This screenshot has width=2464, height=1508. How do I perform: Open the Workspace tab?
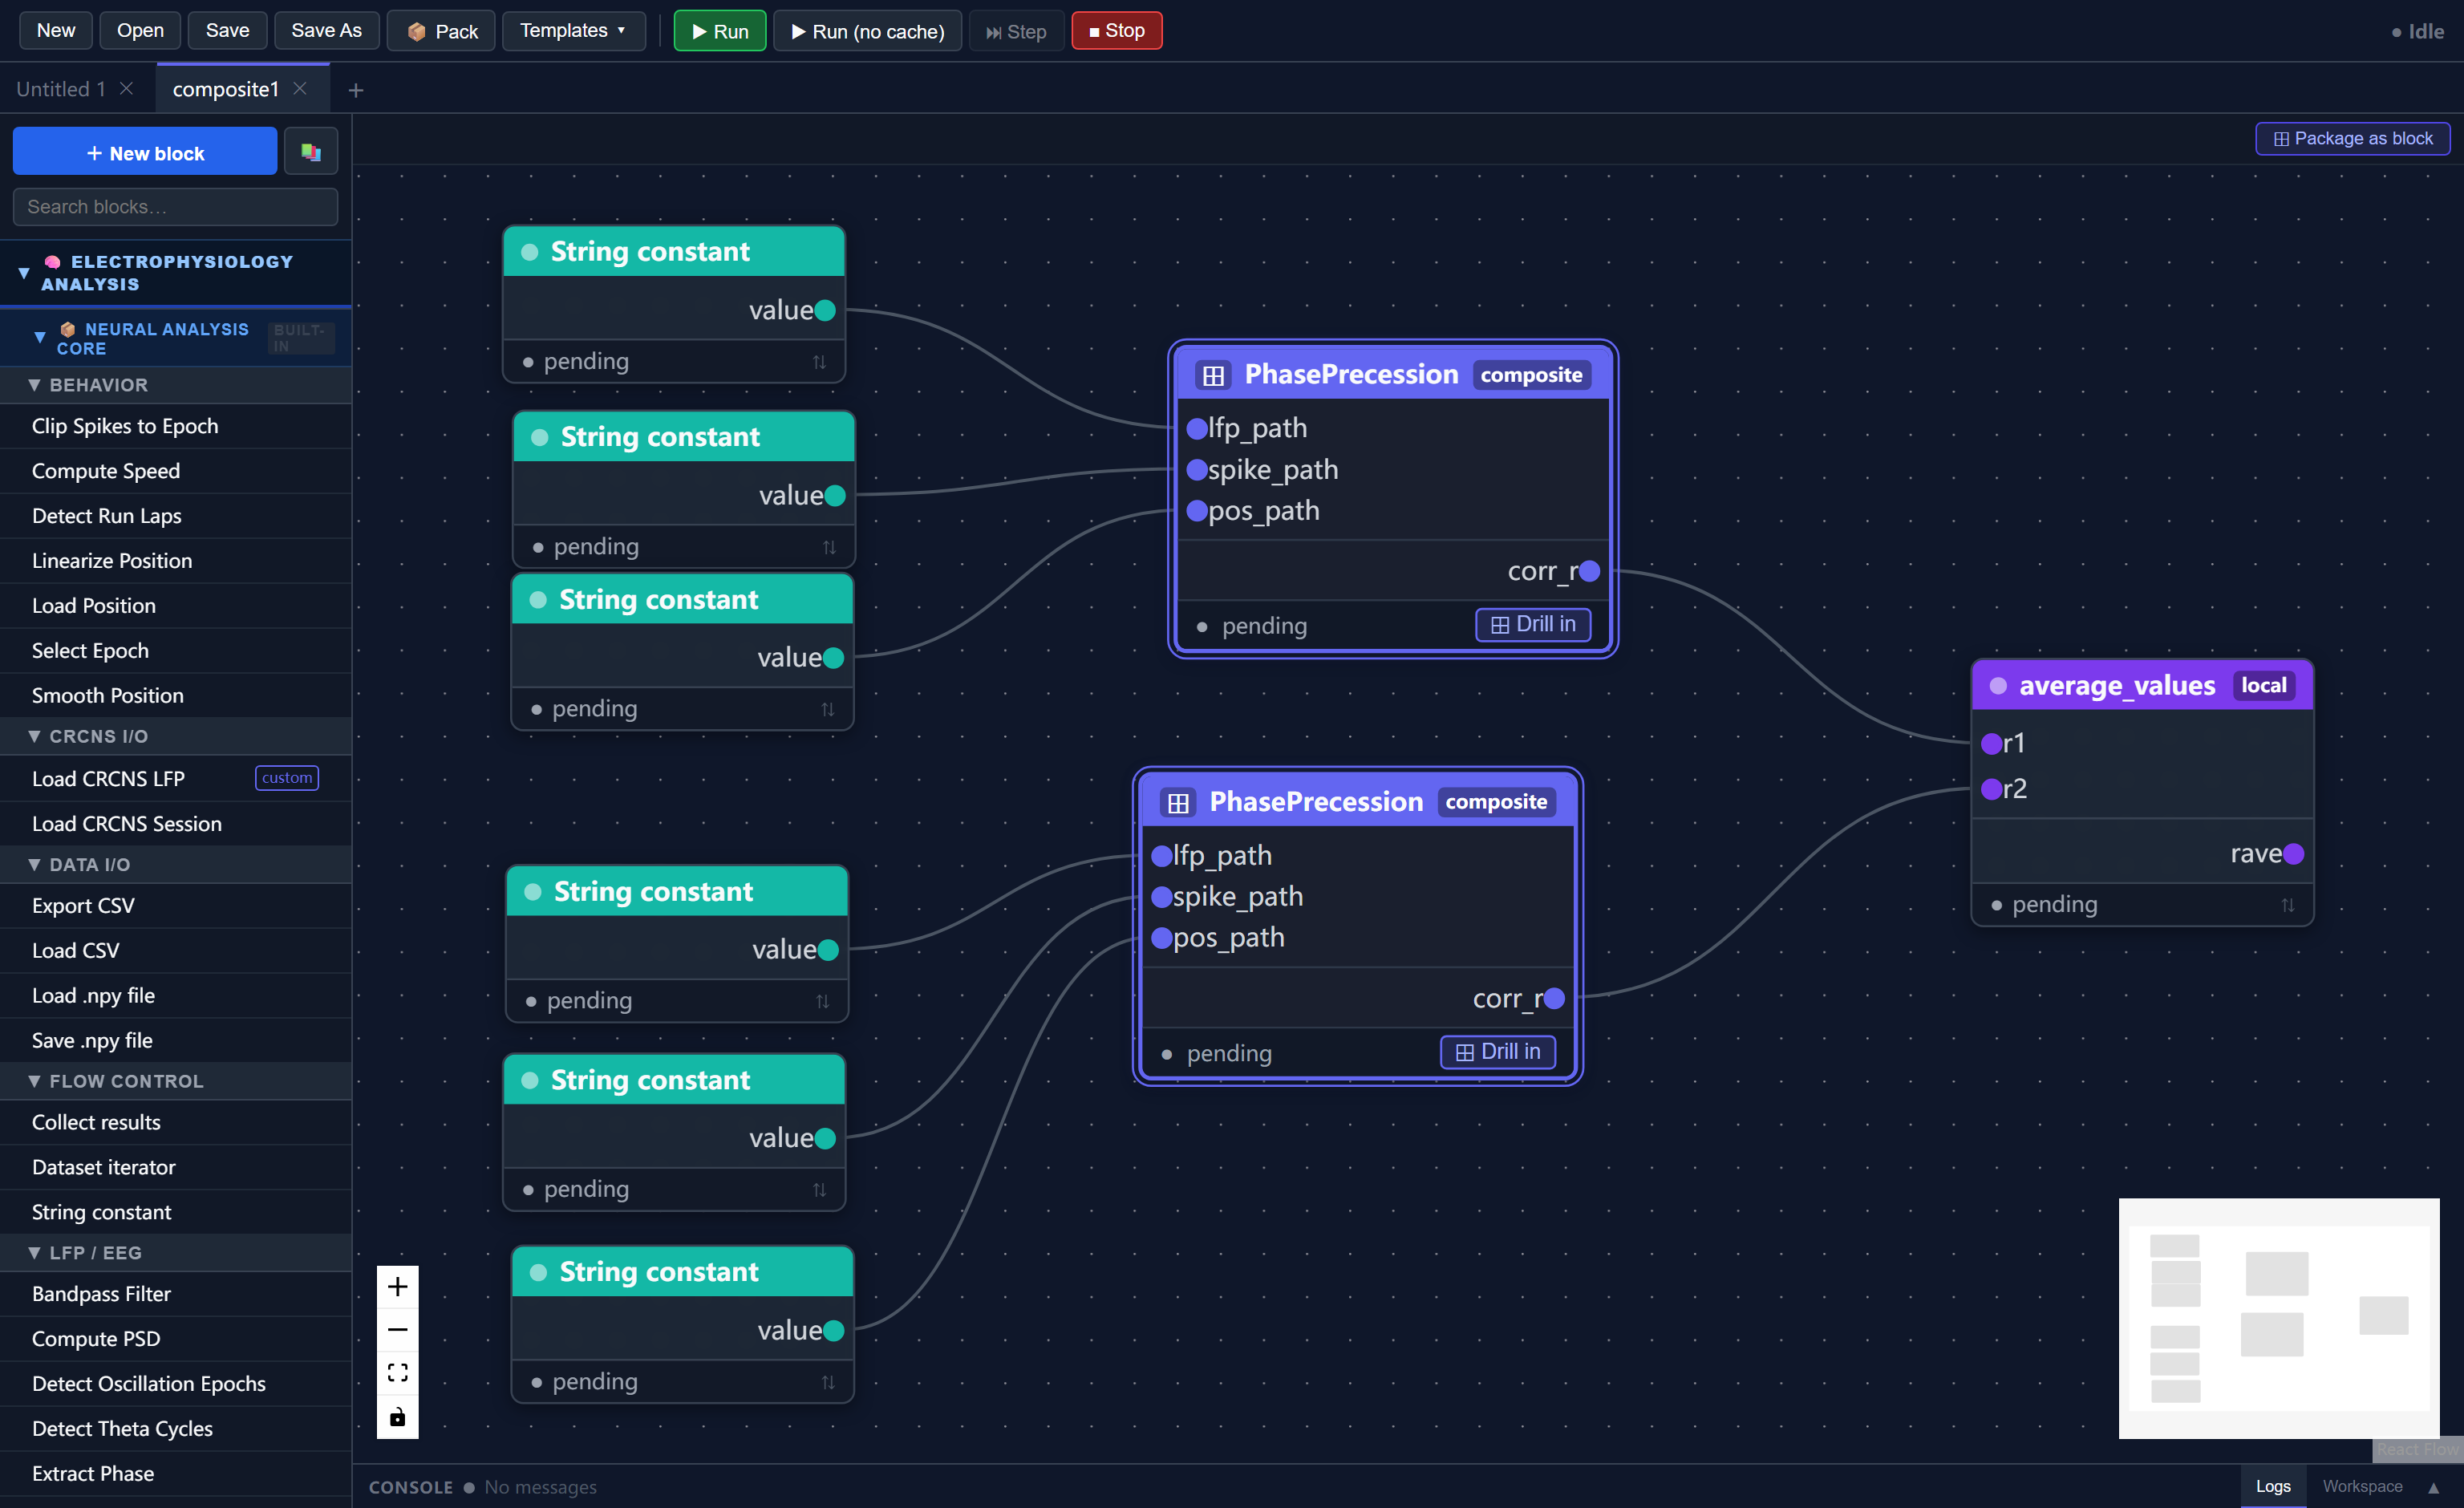point(2362,1486)
